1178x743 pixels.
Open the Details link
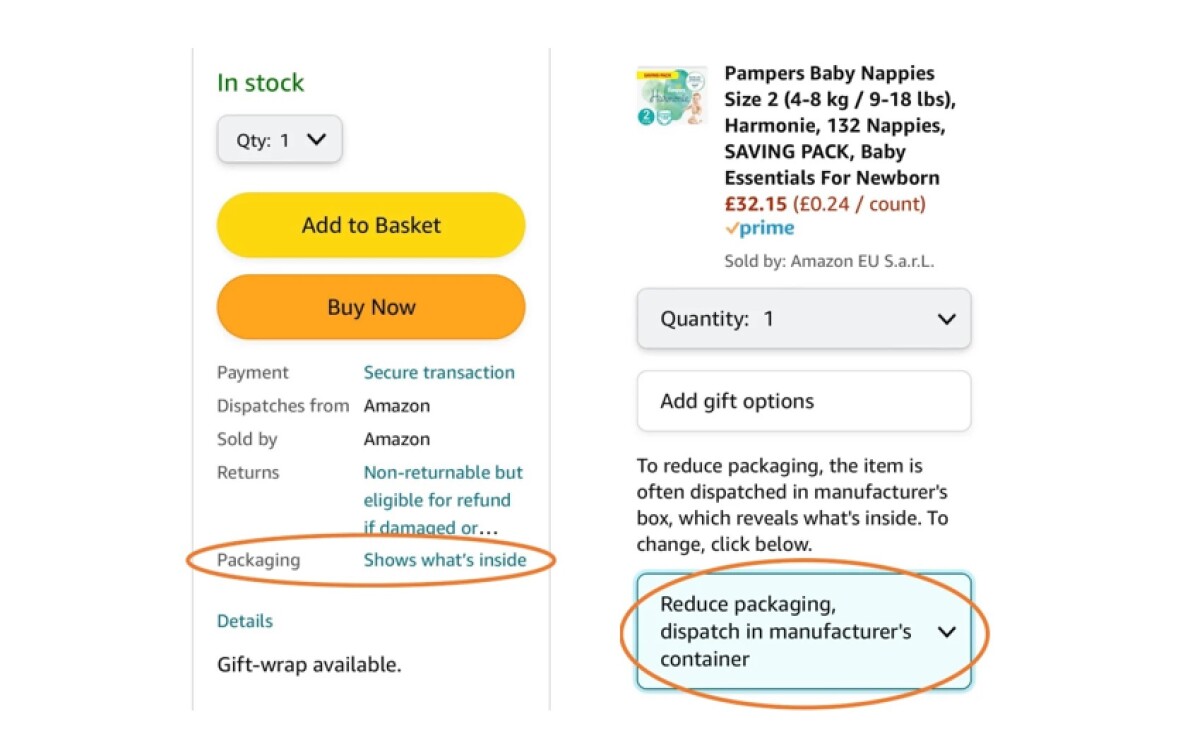(245, 621)
